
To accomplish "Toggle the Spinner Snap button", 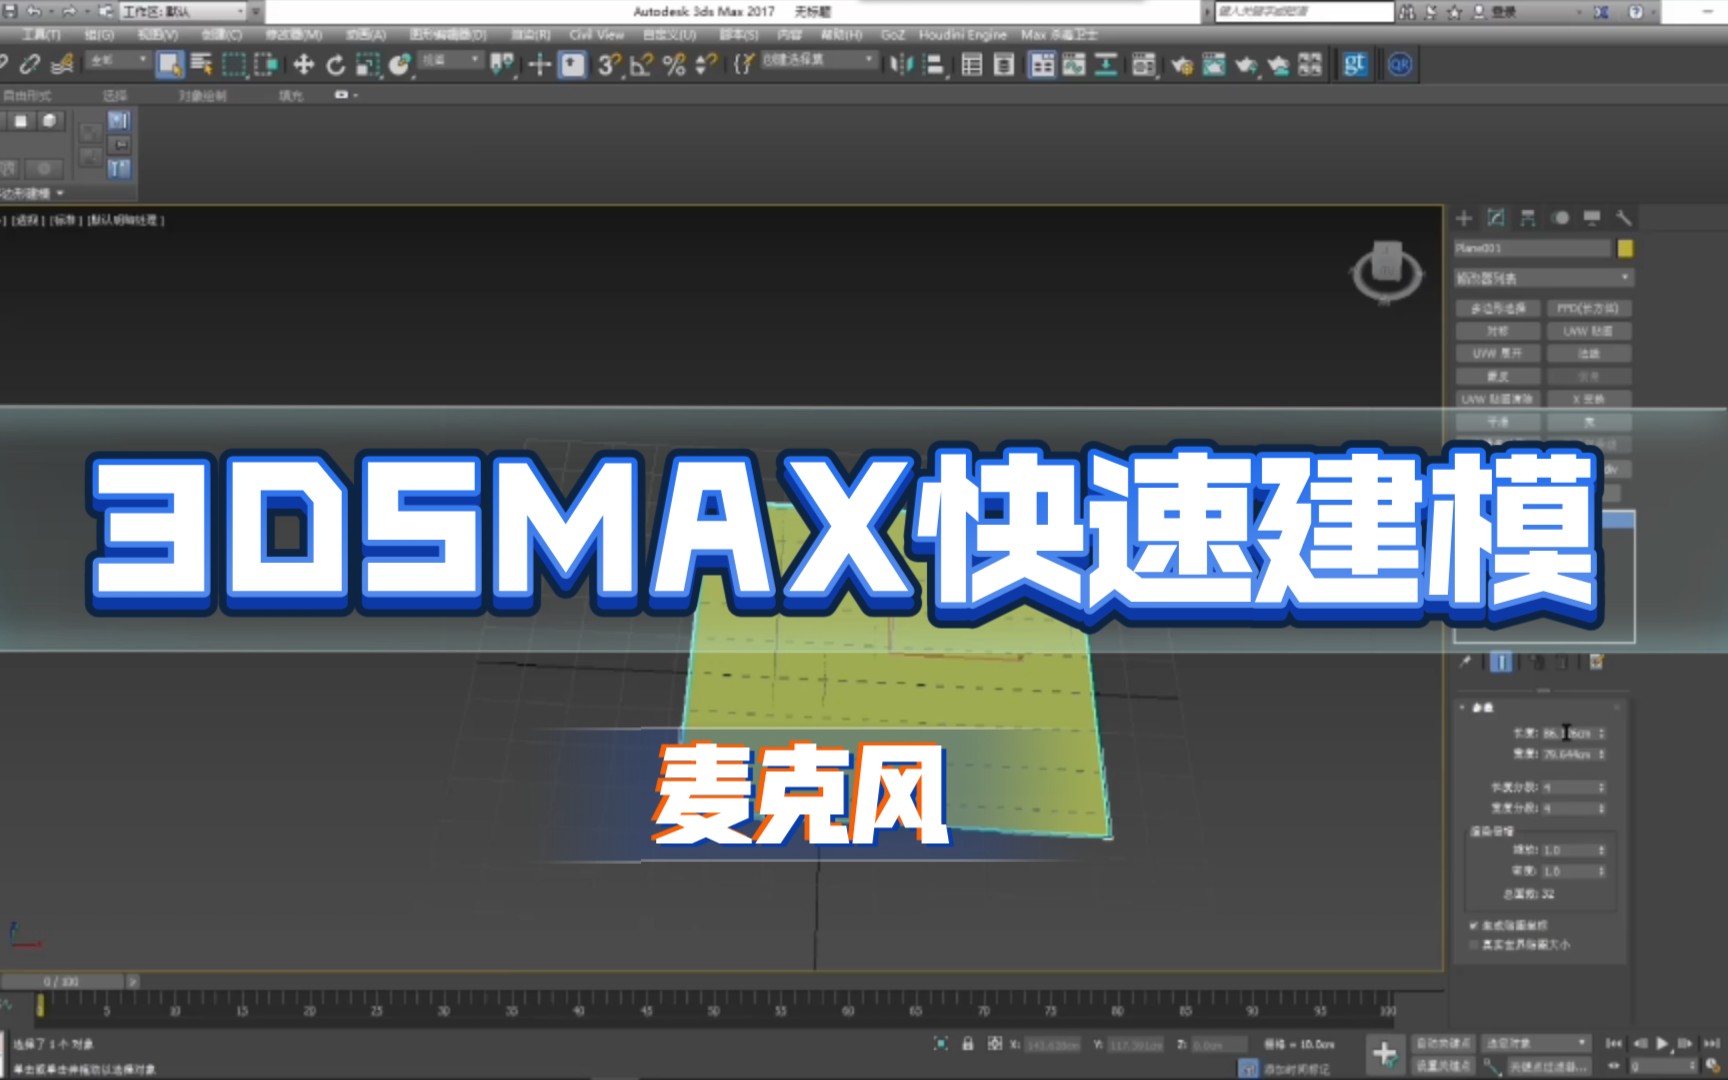I will (706, 65).
